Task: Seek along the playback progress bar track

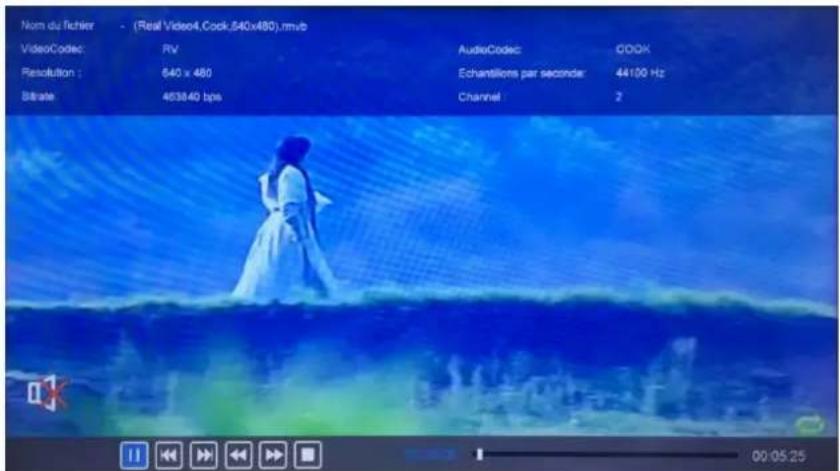Action: (608, 455)
